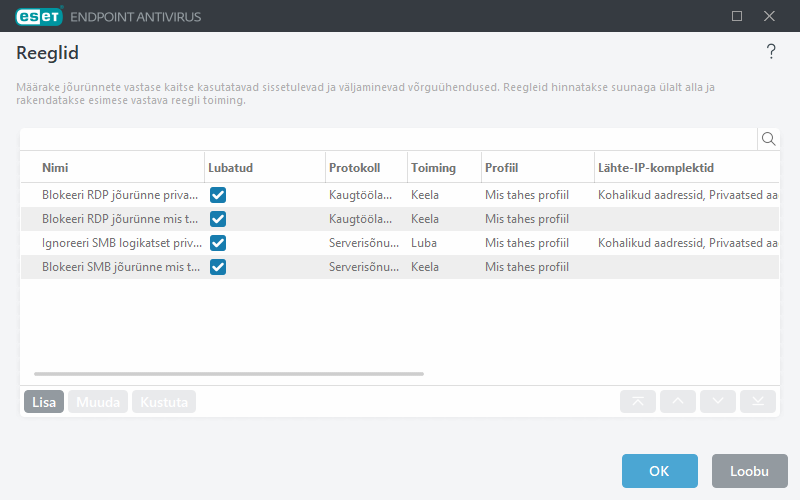Sort rules by Nimi column header
This screenshot has height=500, width=800.
[x=55, y=168]
